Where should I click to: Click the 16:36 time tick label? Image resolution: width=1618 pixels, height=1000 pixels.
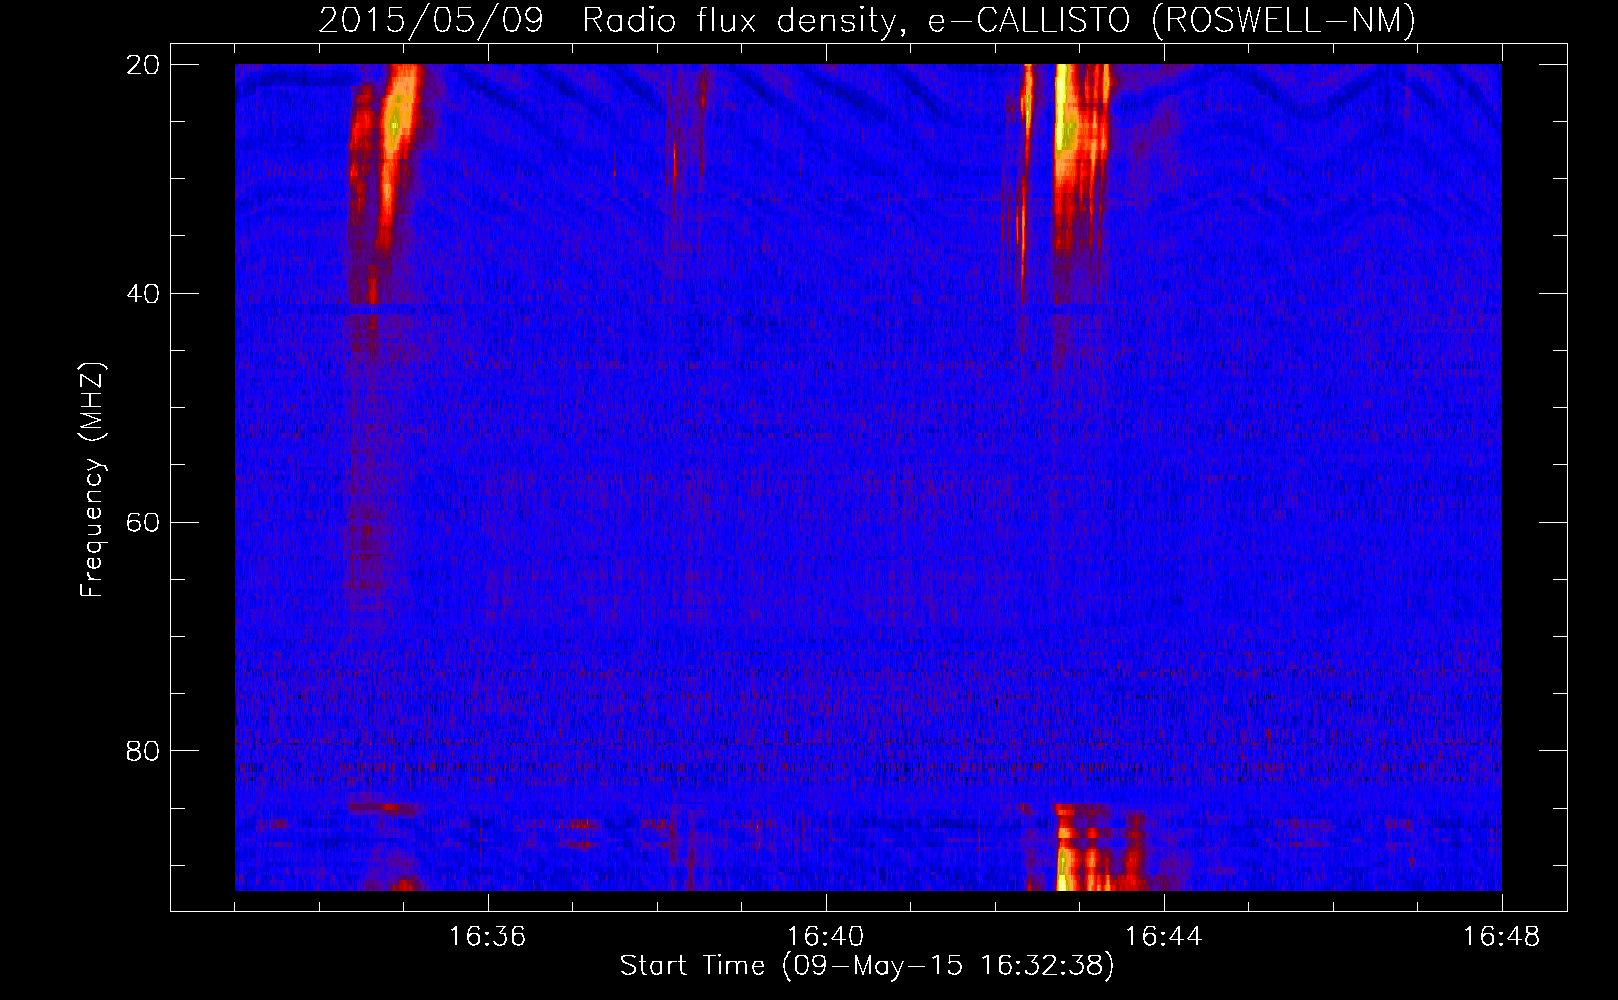488,937
